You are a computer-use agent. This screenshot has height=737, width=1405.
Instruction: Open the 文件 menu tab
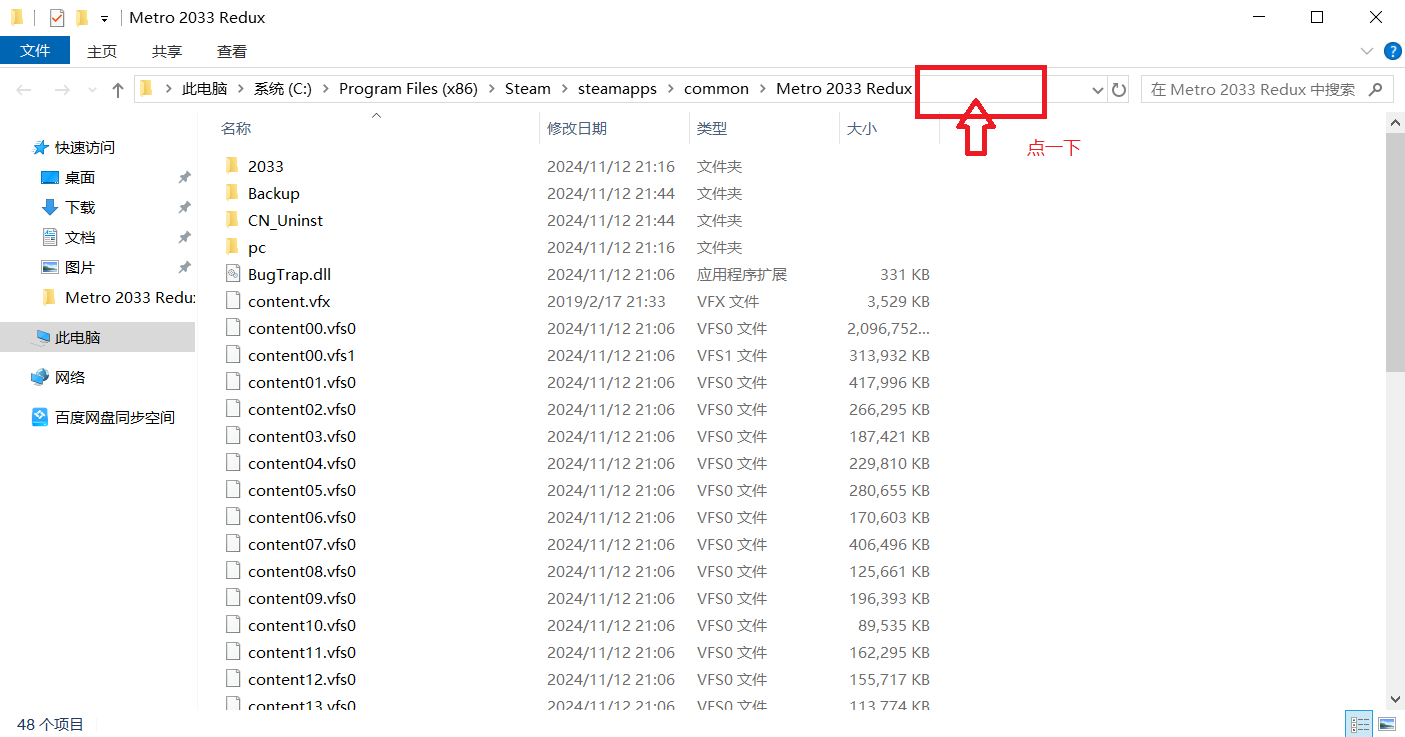tap(35, 51)
